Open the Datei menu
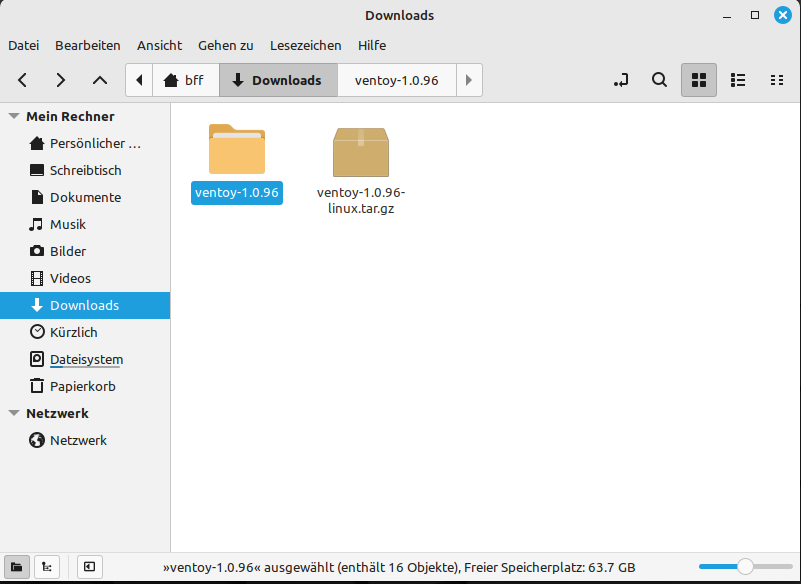 [23, 45]
